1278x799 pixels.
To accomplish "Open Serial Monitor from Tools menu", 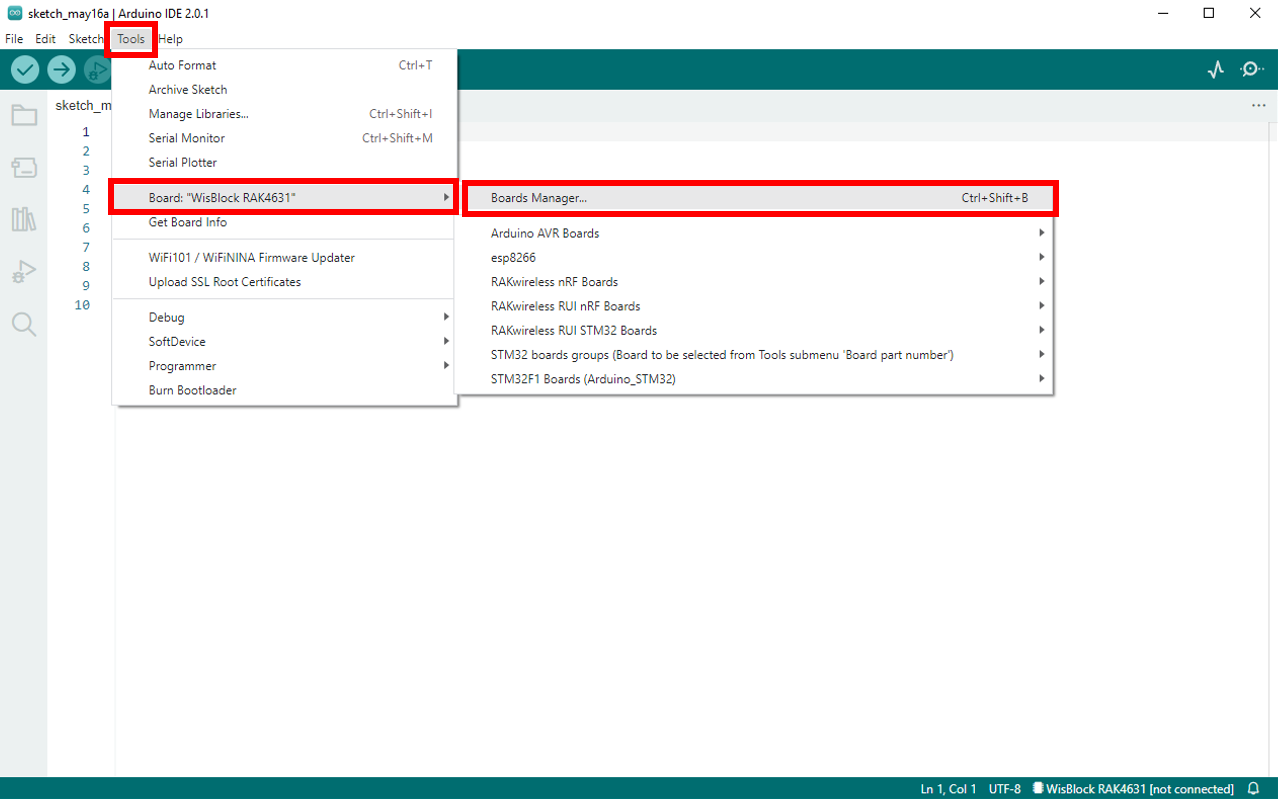I will click(285, 138).
